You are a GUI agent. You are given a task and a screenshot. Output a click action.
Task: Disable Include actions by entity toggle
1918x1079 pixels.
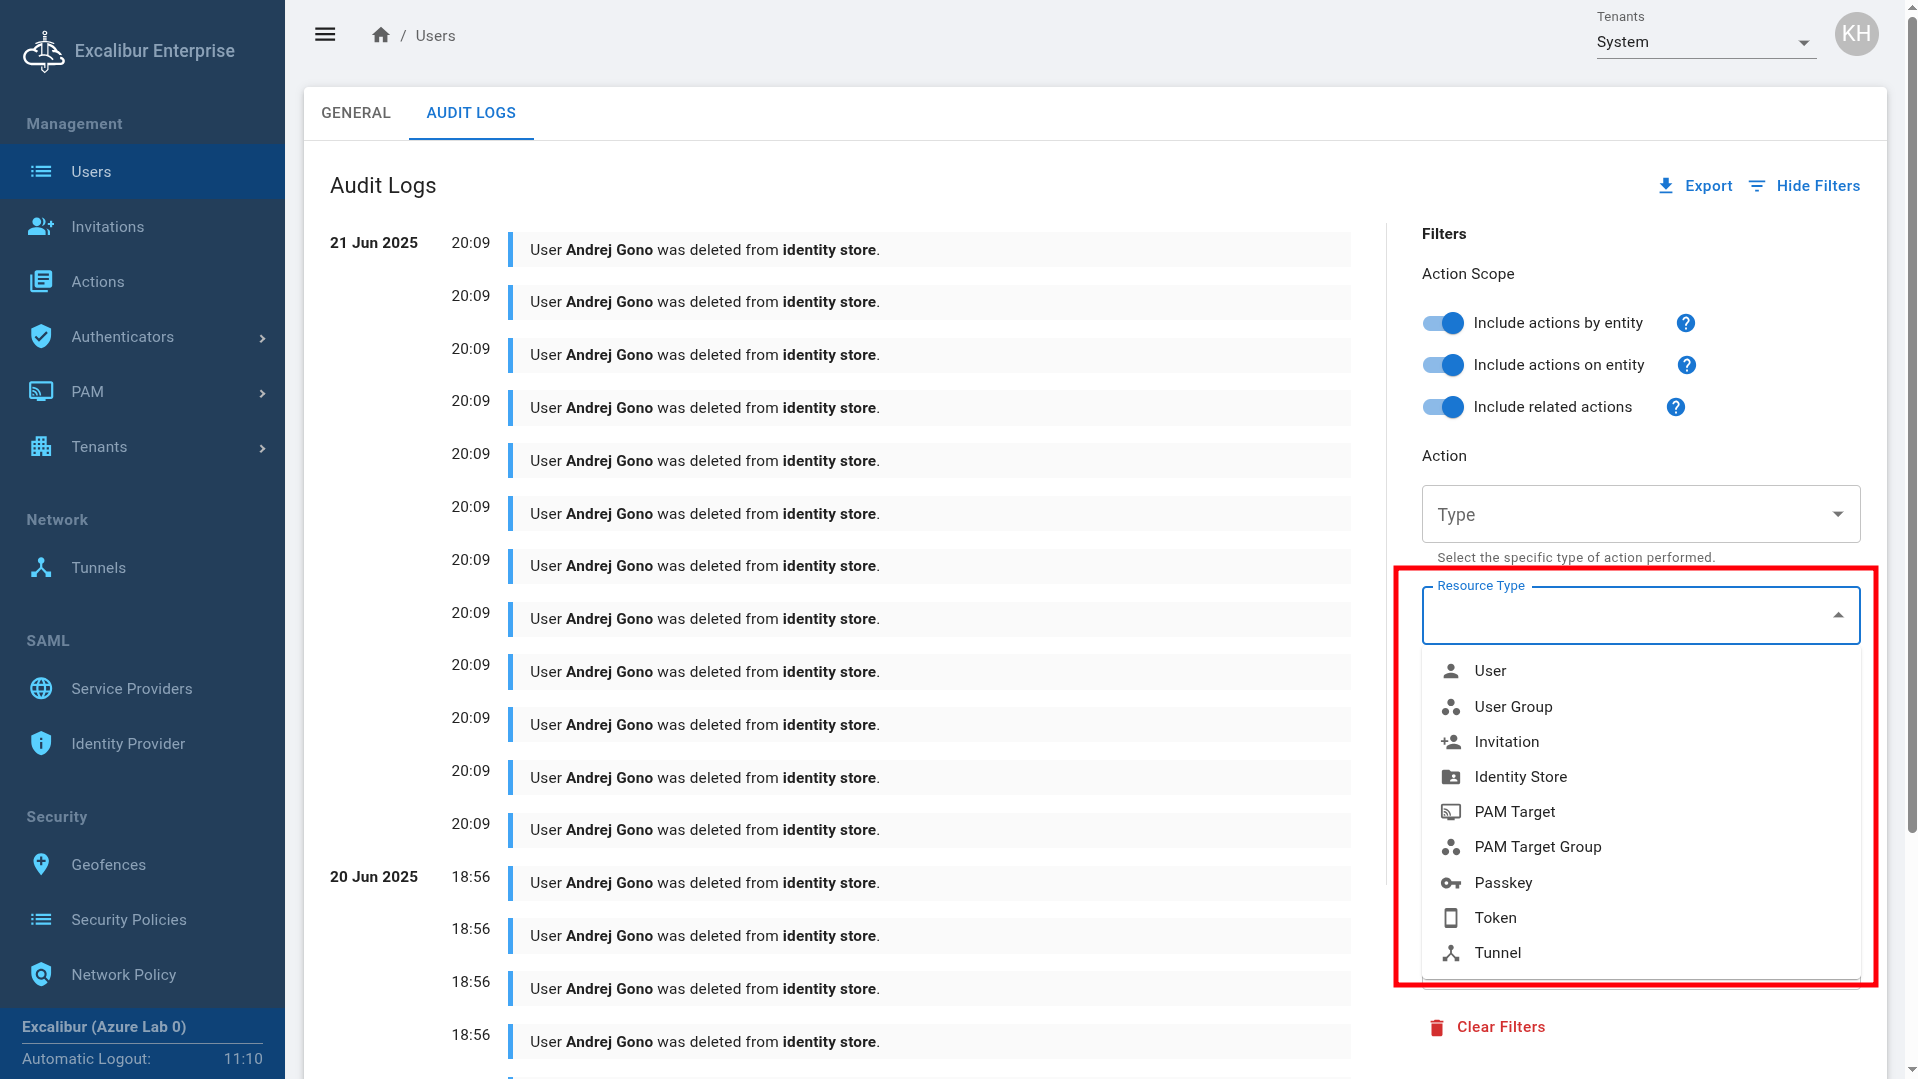pos(1443,323)
